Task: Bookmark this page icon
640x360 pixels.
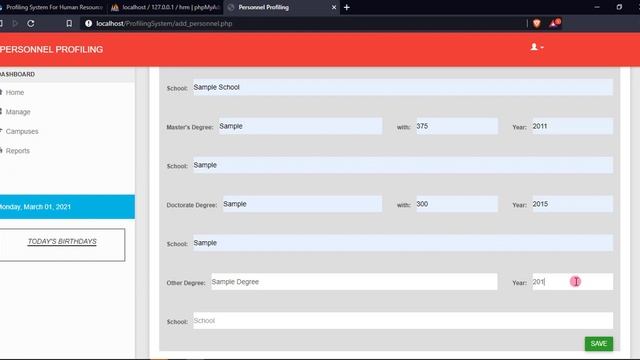Action: tap(69, 24)
